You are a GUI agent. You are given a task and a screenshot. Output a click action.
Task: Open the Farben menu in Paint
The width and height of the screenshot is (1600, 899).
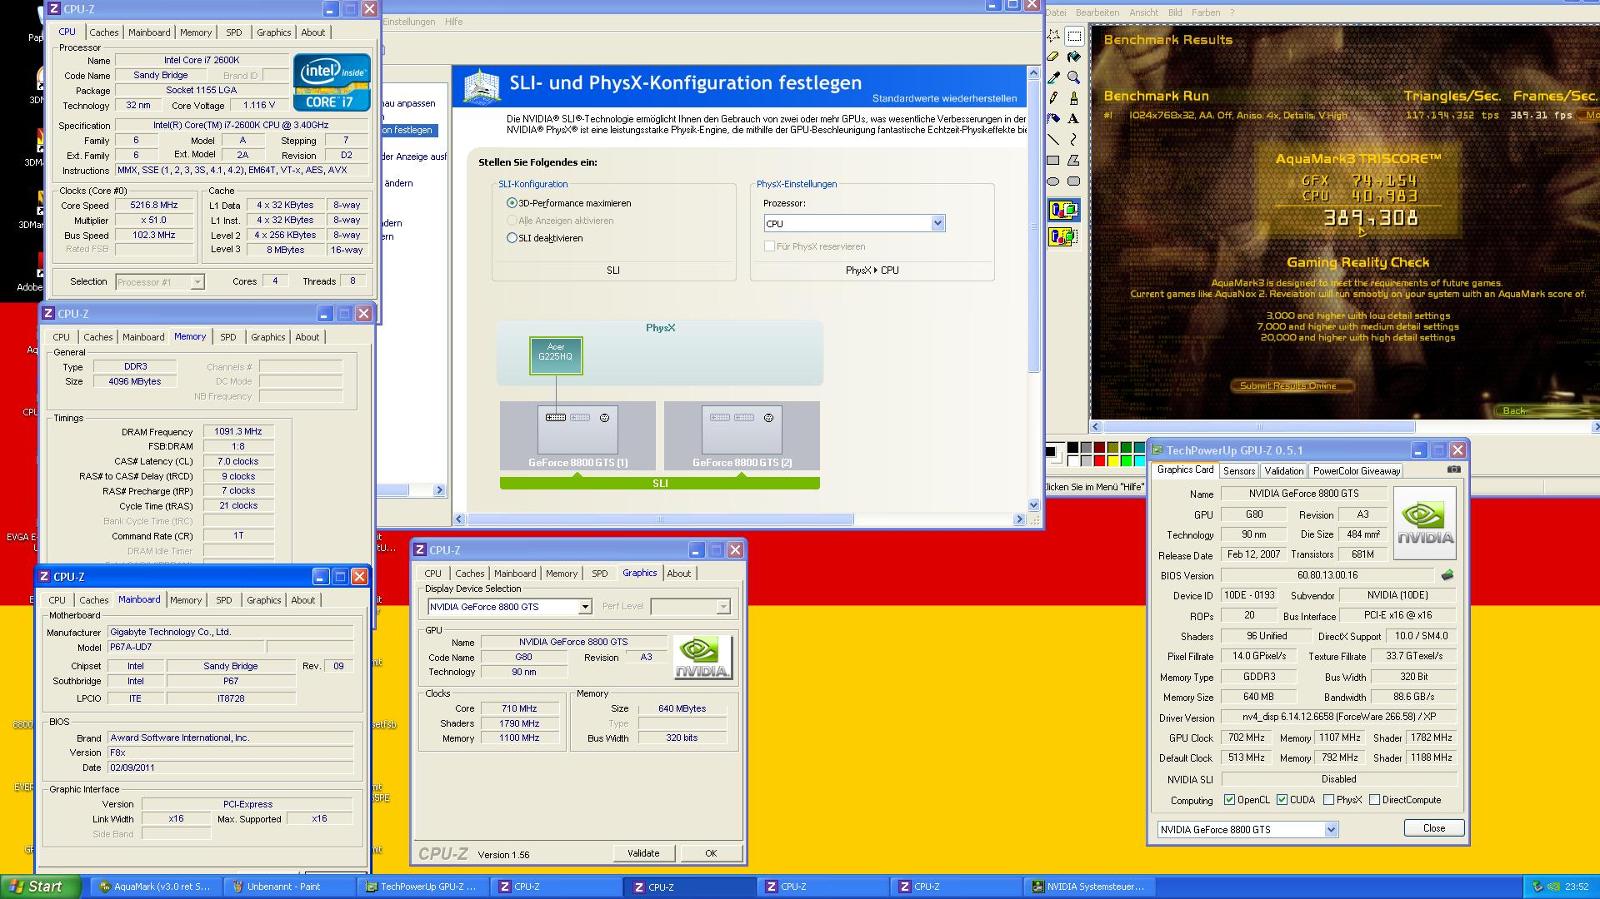point(1205,13)
